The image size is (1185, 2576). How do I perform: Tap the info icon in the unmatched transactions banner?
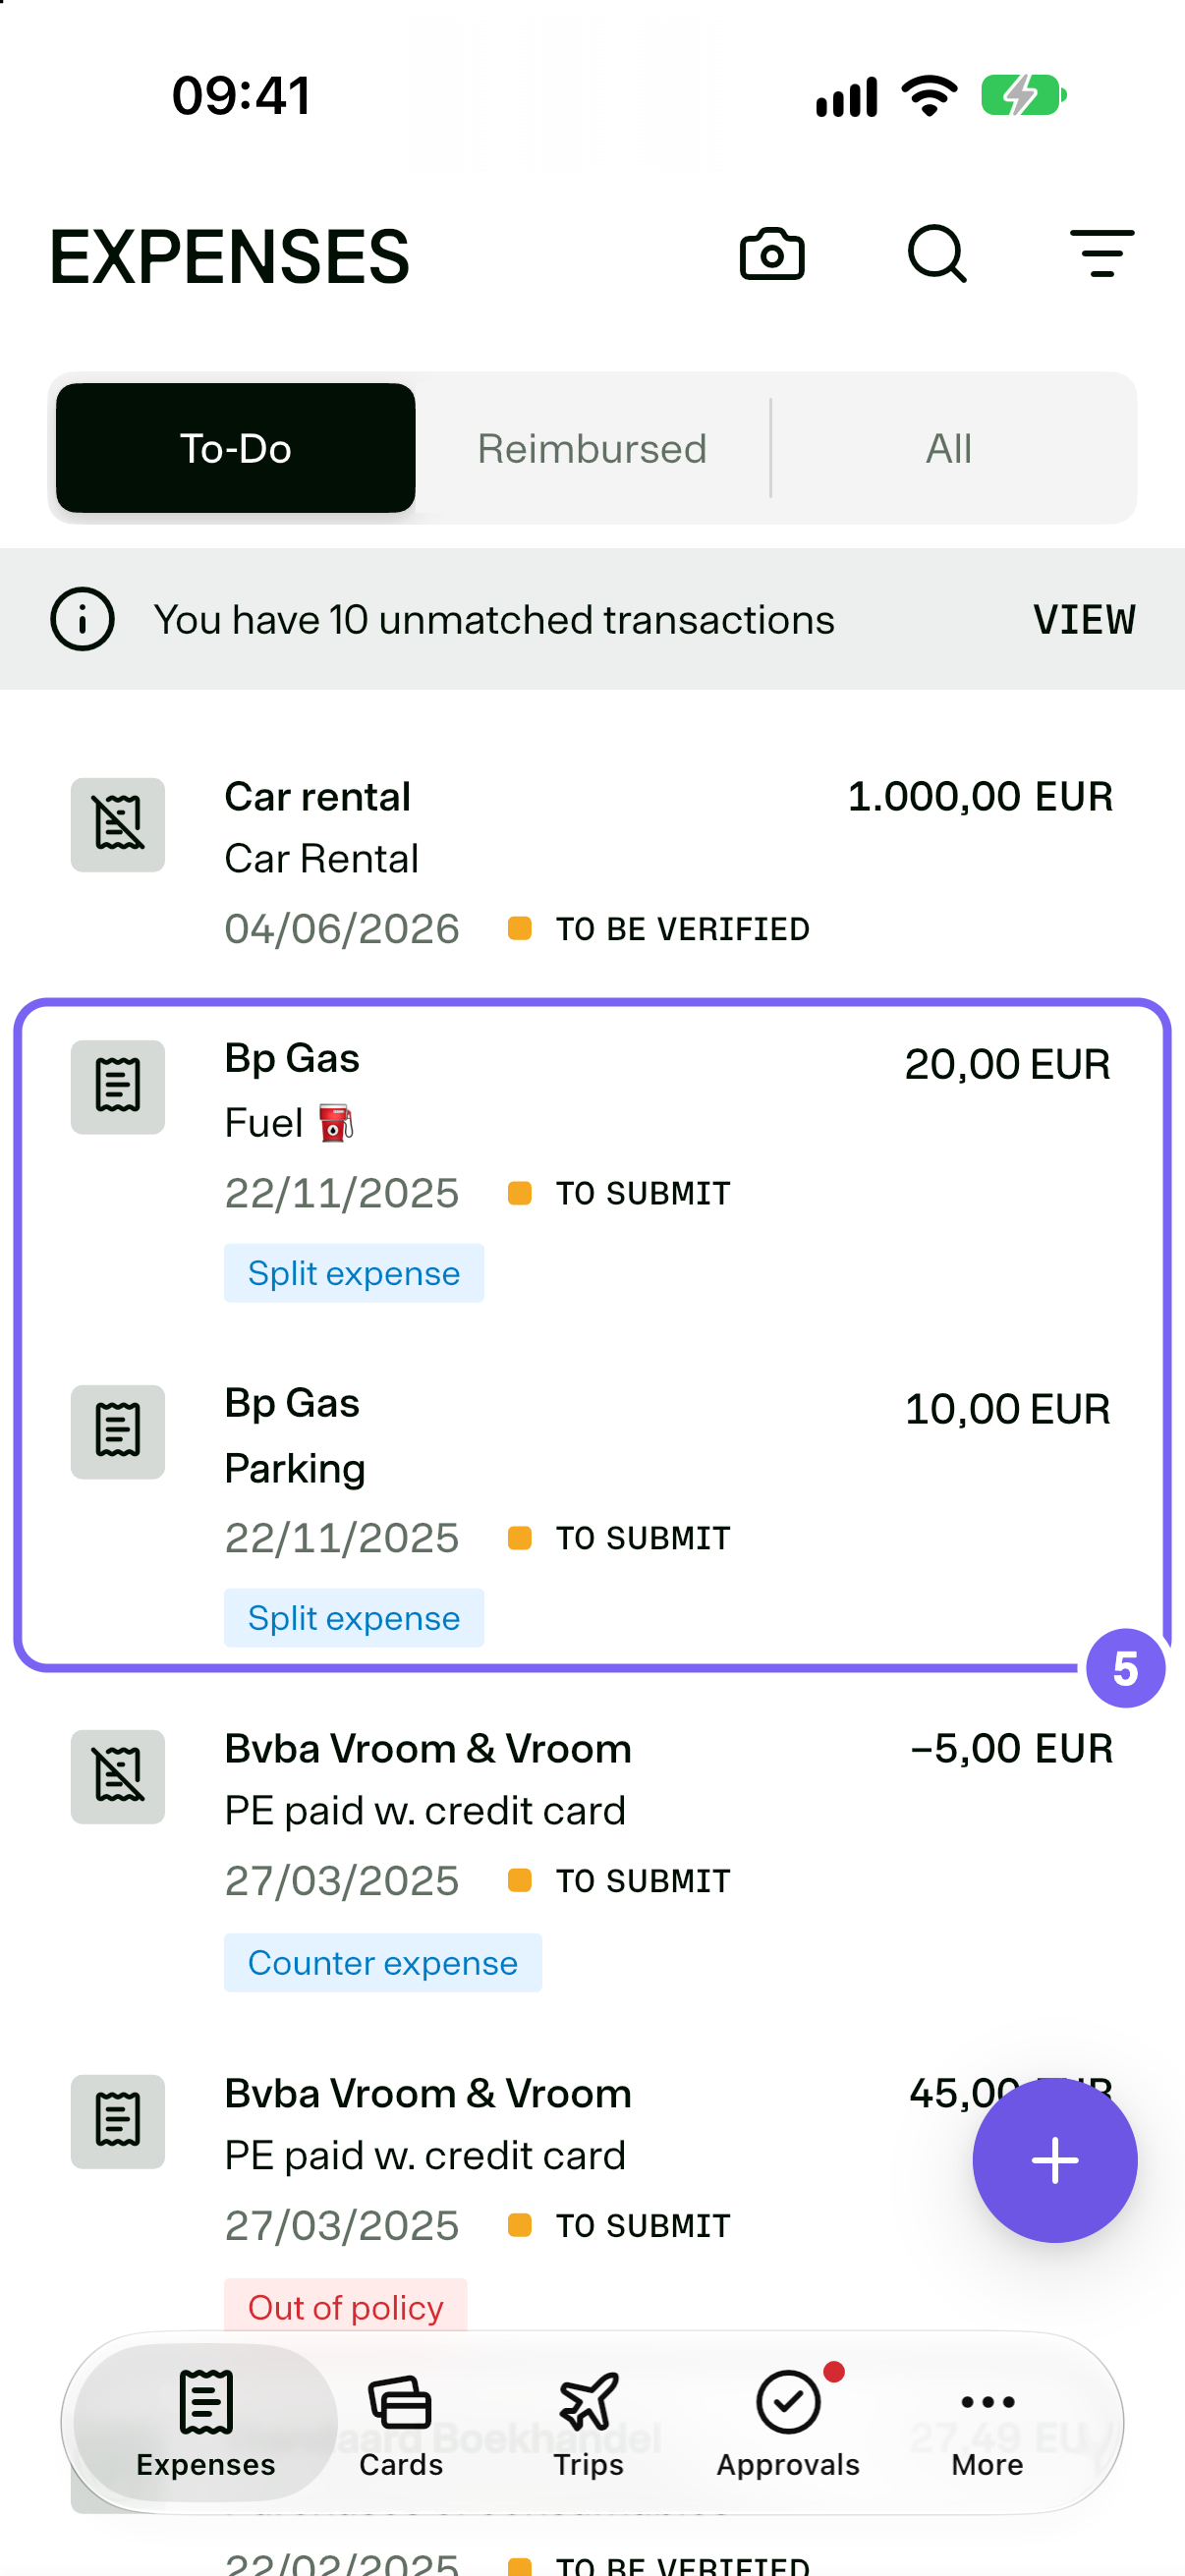82,619
